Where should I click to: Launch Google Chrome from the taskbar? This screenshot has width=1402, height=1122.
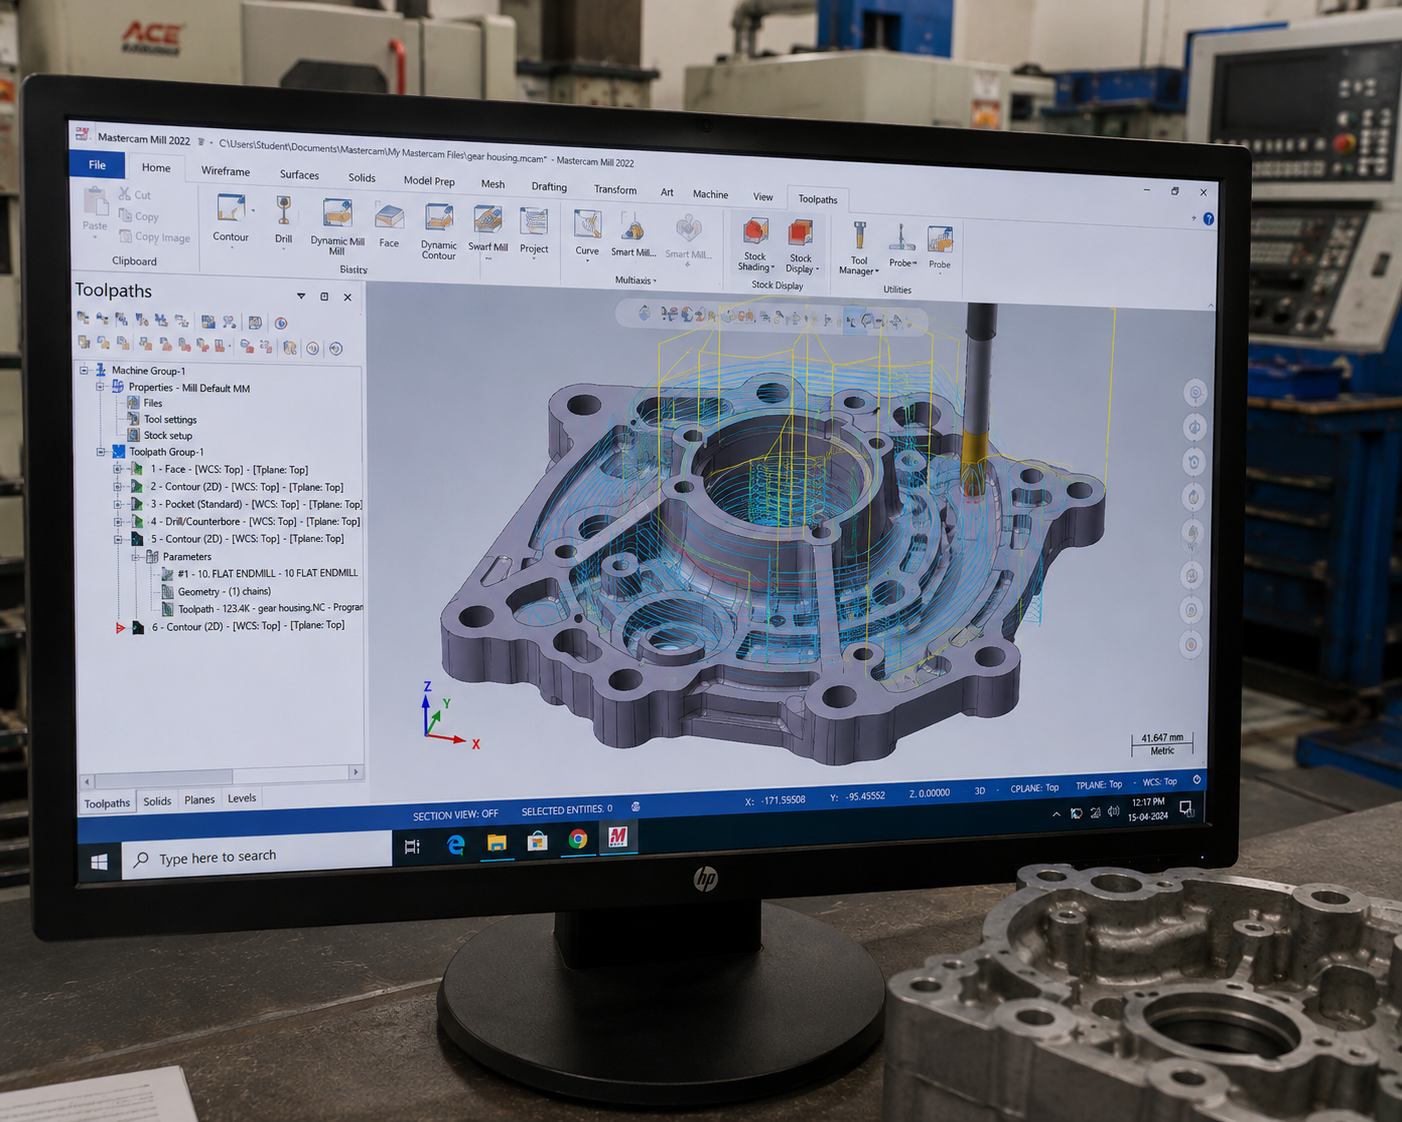pos(577,839)
